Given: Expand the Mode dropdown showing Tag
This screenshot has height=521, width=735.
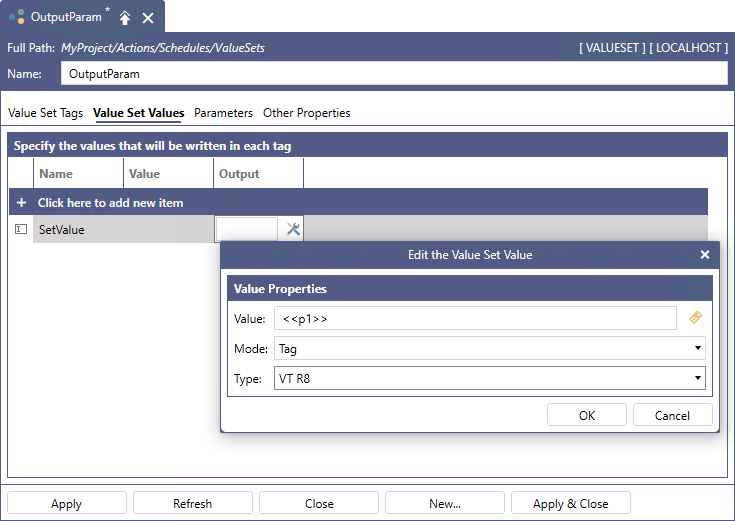Looking at the screenshot, I should point(489,349).
